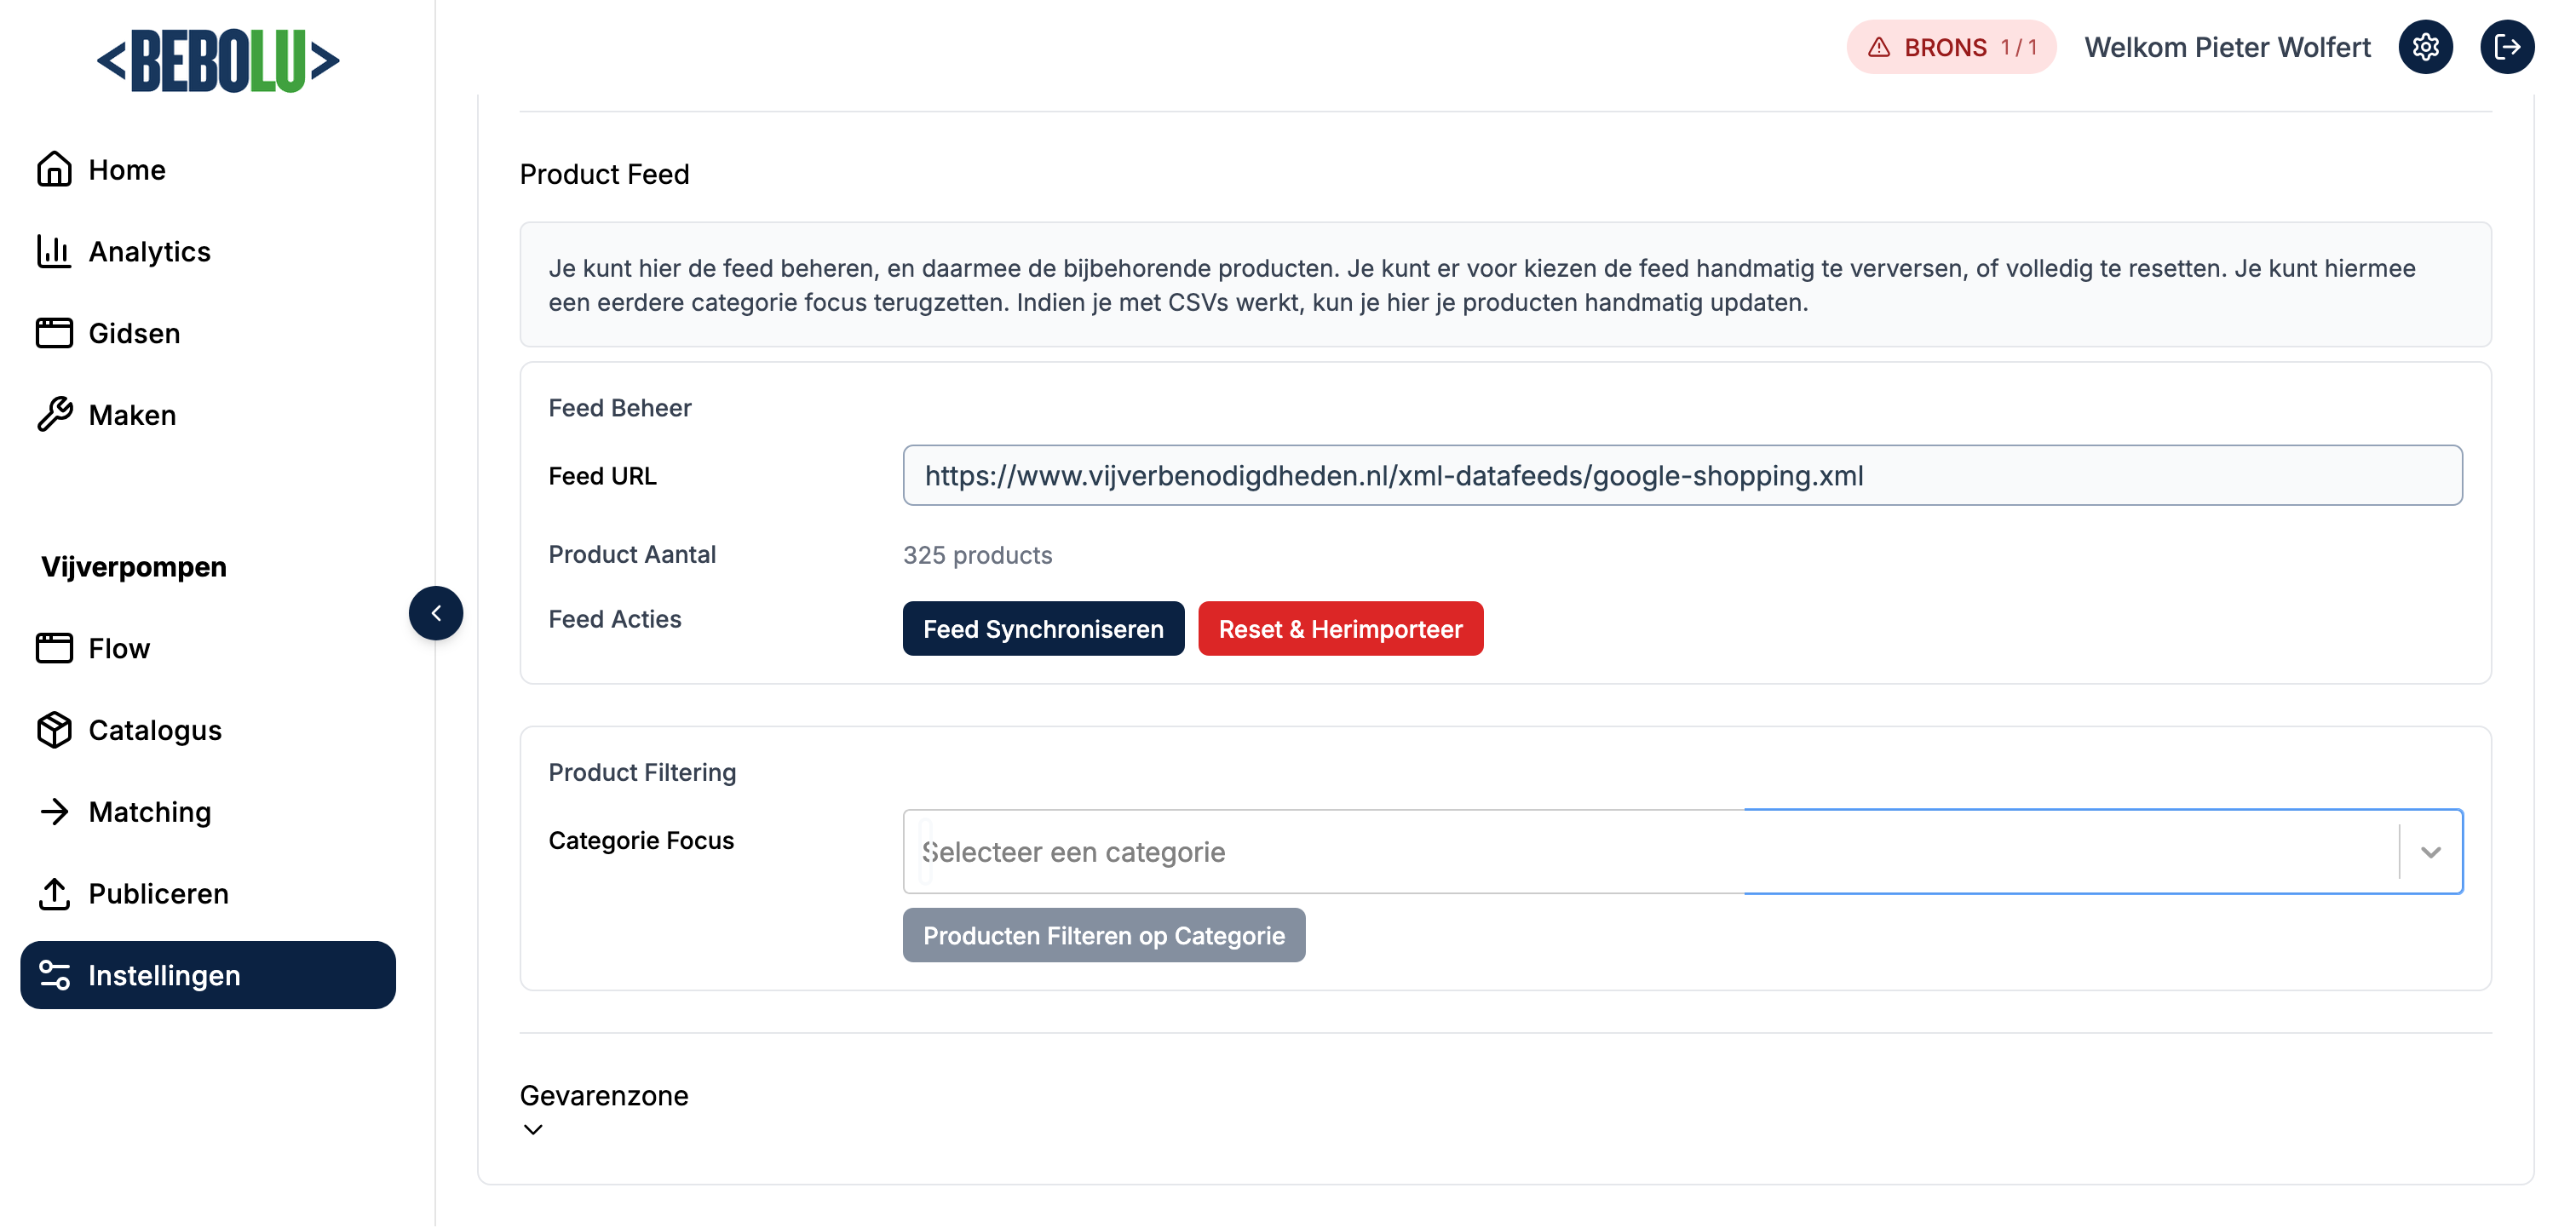Collapse the sidebar with round chevron button

pos(436,613)
